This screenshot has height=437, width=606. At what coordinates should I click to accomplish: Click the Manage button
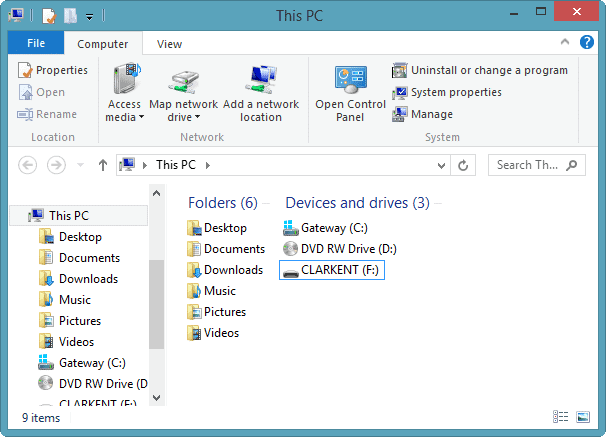coord(422,114)
